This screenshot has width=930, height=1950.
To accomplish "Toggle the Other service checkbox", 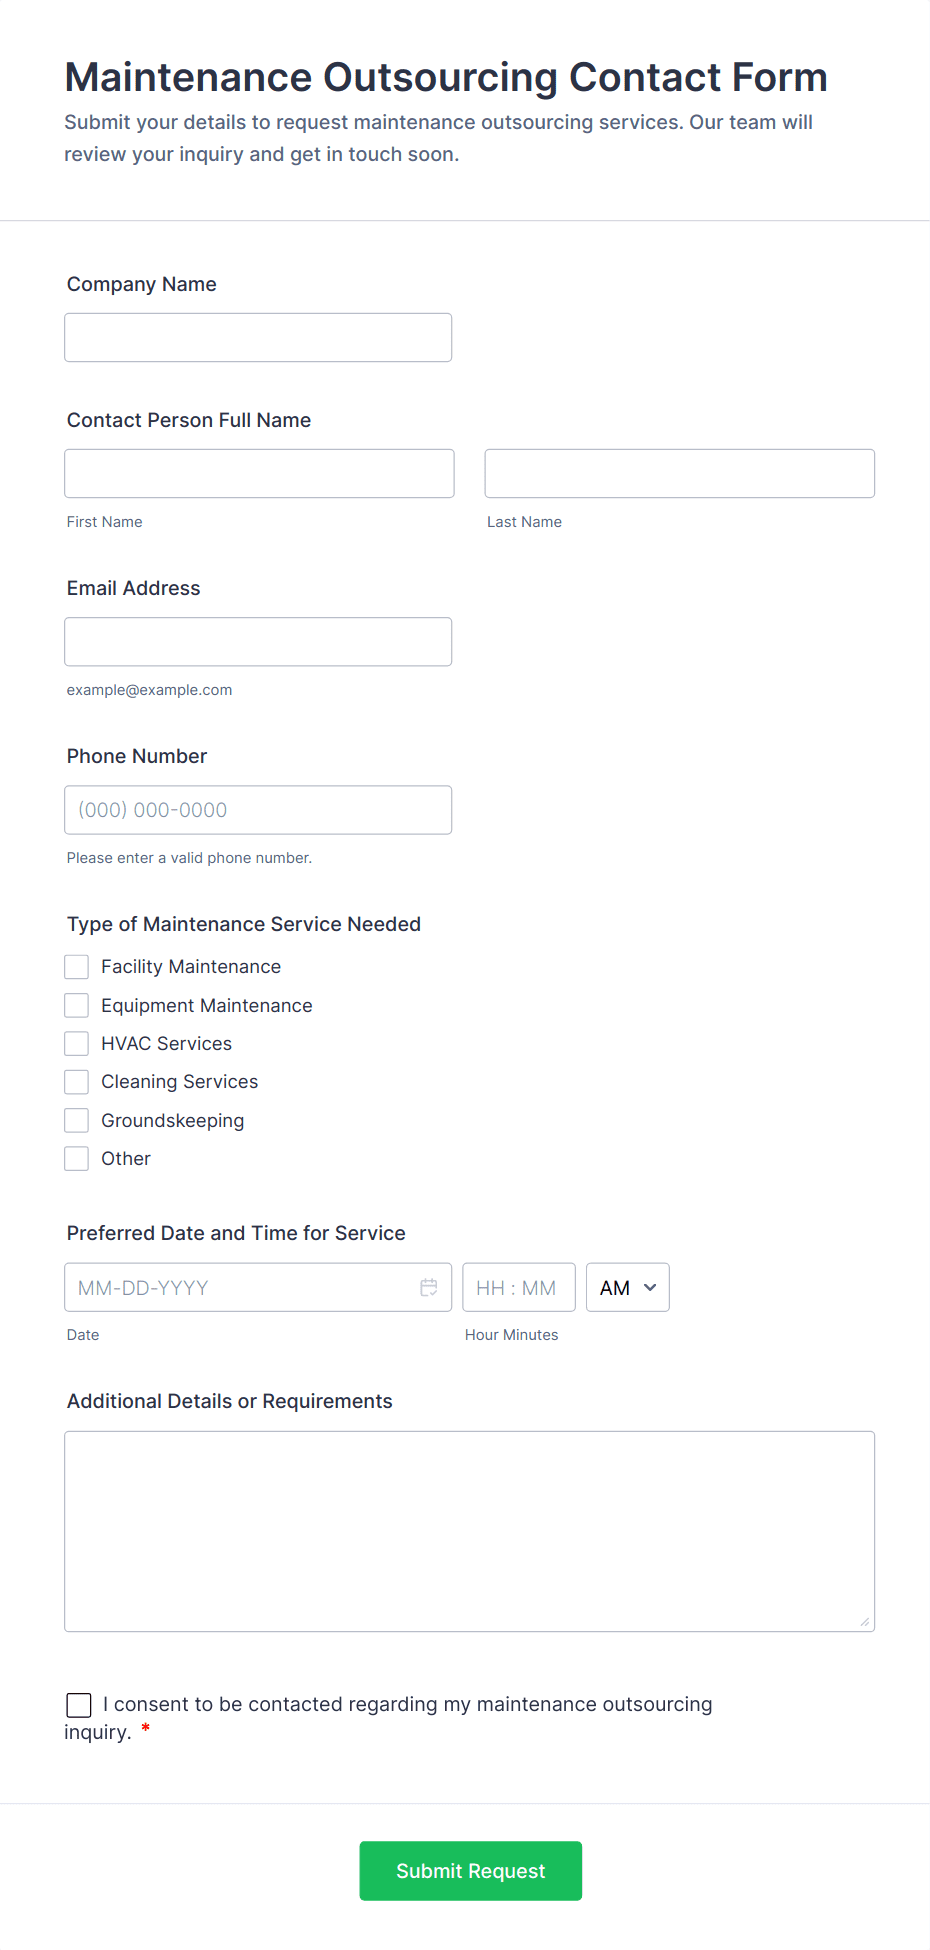I will click(77, 1159).
